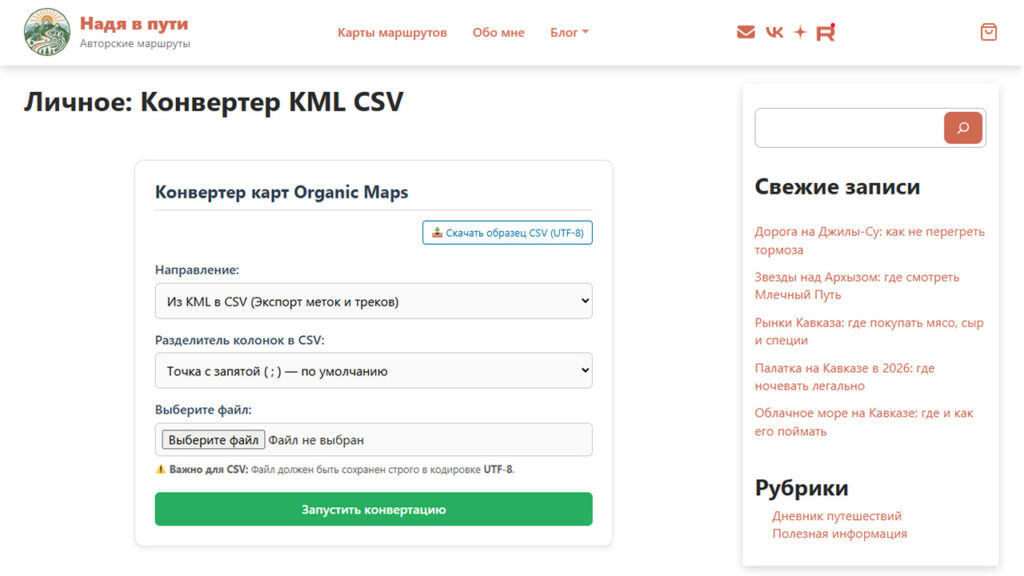
Task: Click the orange search magnifier button
Action: pyautogui.click(x=963, y=128)
